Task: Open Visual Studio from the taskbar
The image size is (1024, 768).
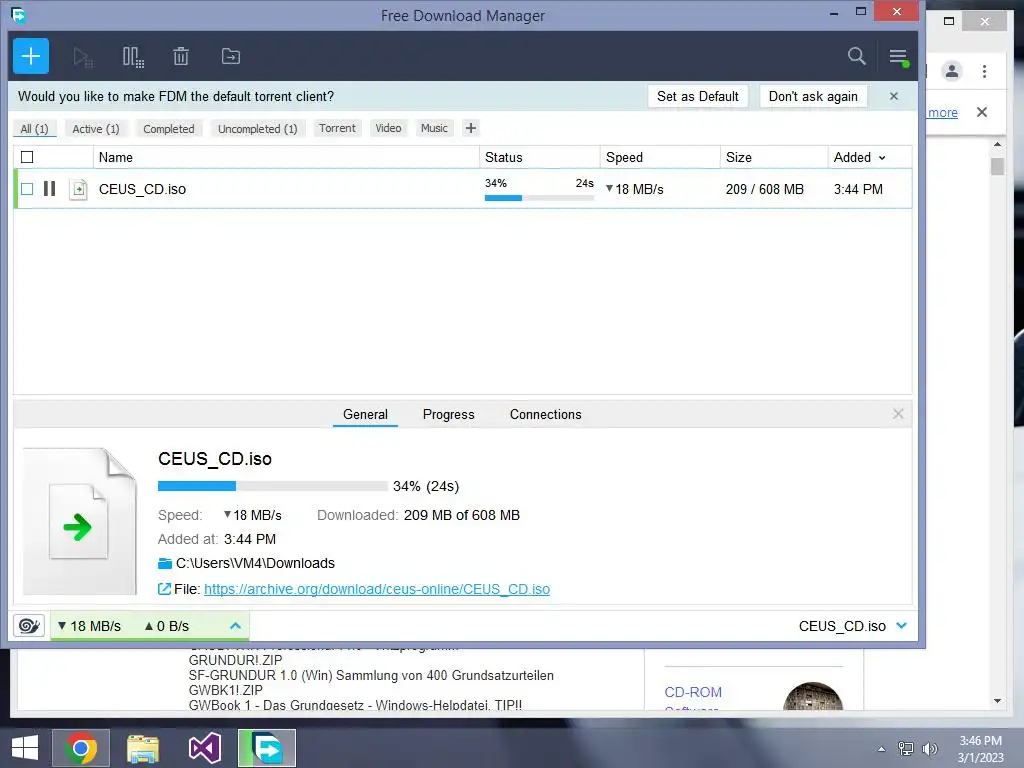Action: (x=204, y=748)
